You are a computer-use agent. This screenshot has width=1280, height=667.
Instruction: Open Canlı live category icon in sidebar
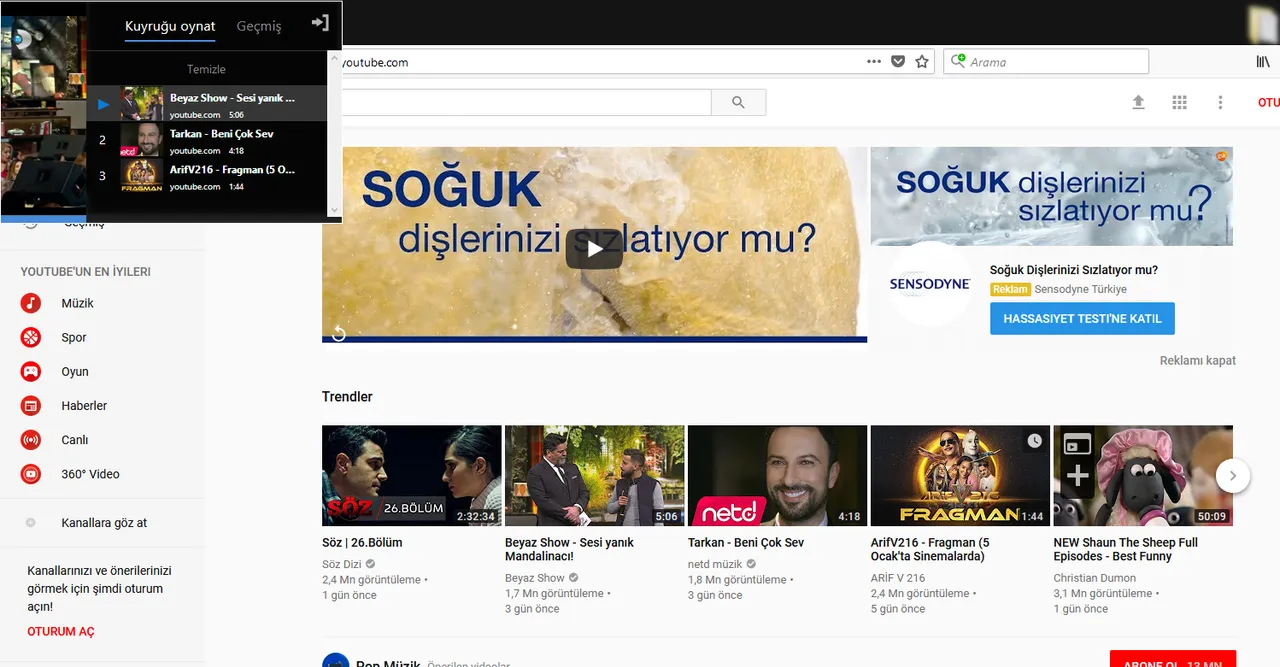31,440
